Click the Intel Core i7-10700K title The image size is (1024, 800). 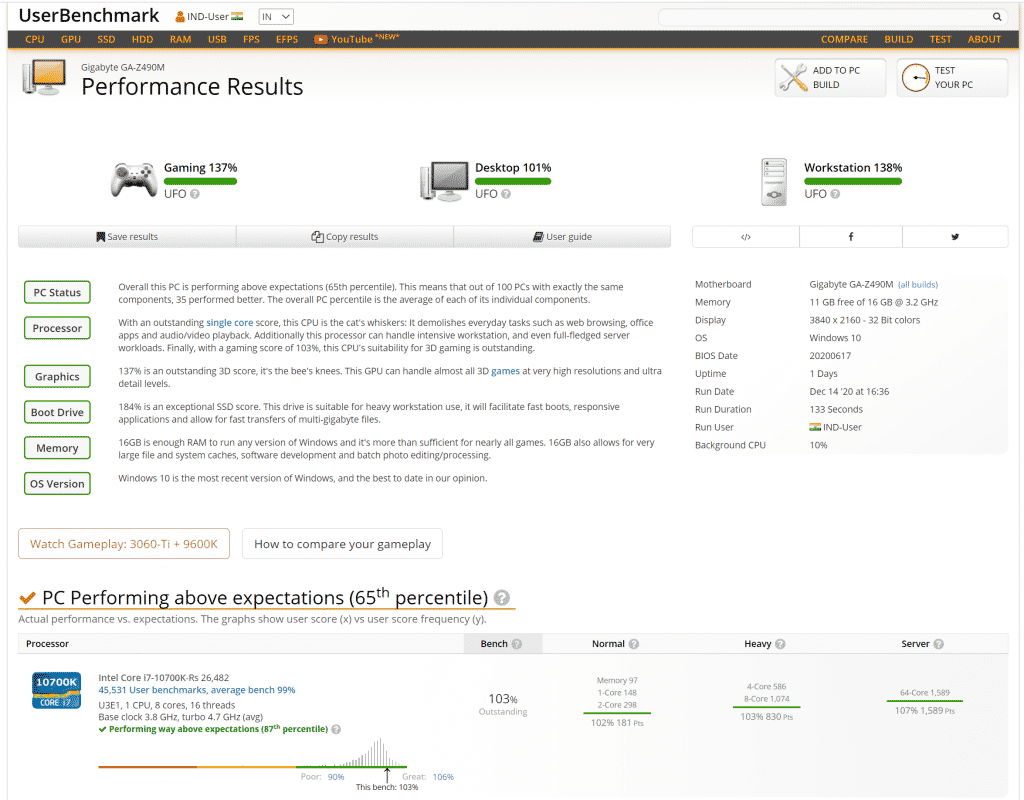click(164, 678)
